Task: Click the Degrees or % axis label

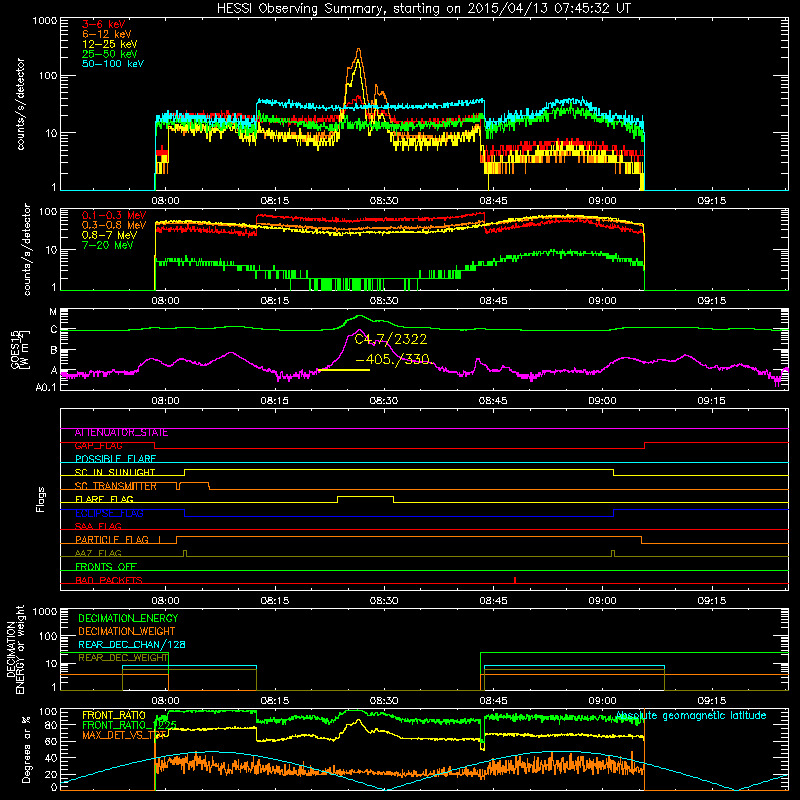Action: [x=26, y=749]
